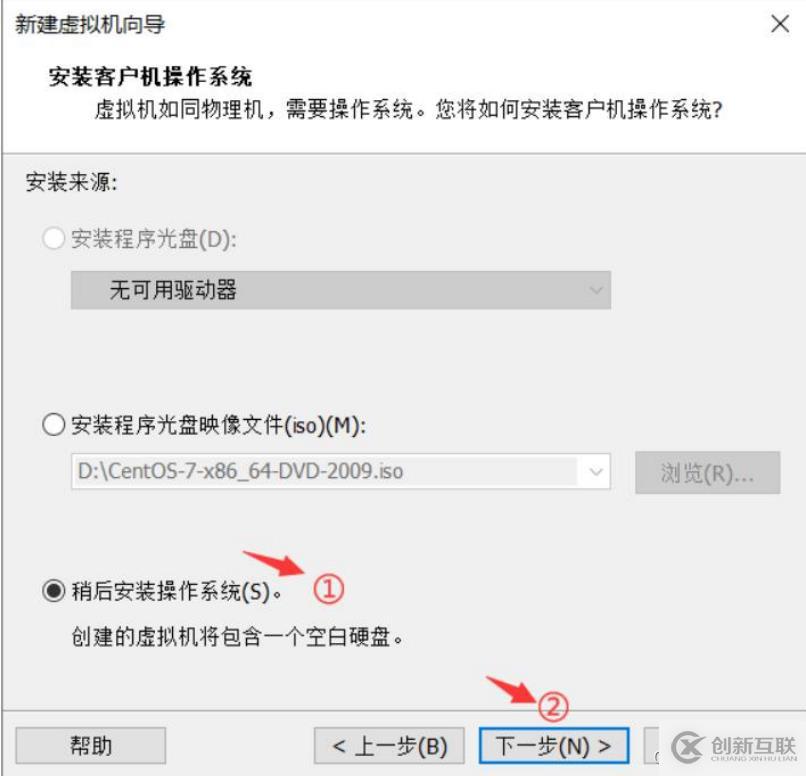Expand the chevron arrow of the drive list
Screen dimensions: 806x776
pyautogui.click(x=596, y=290)
